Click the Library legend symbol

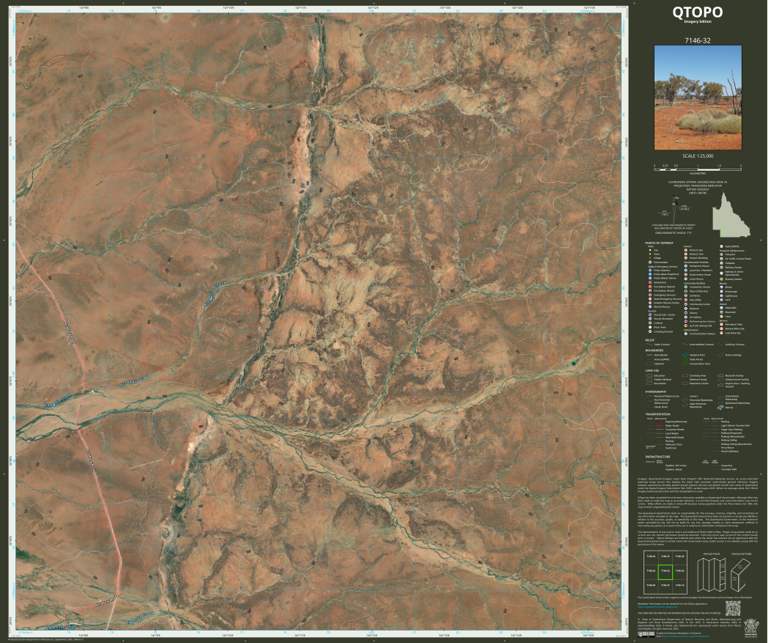pyautogui.click(x=686, y=312)
